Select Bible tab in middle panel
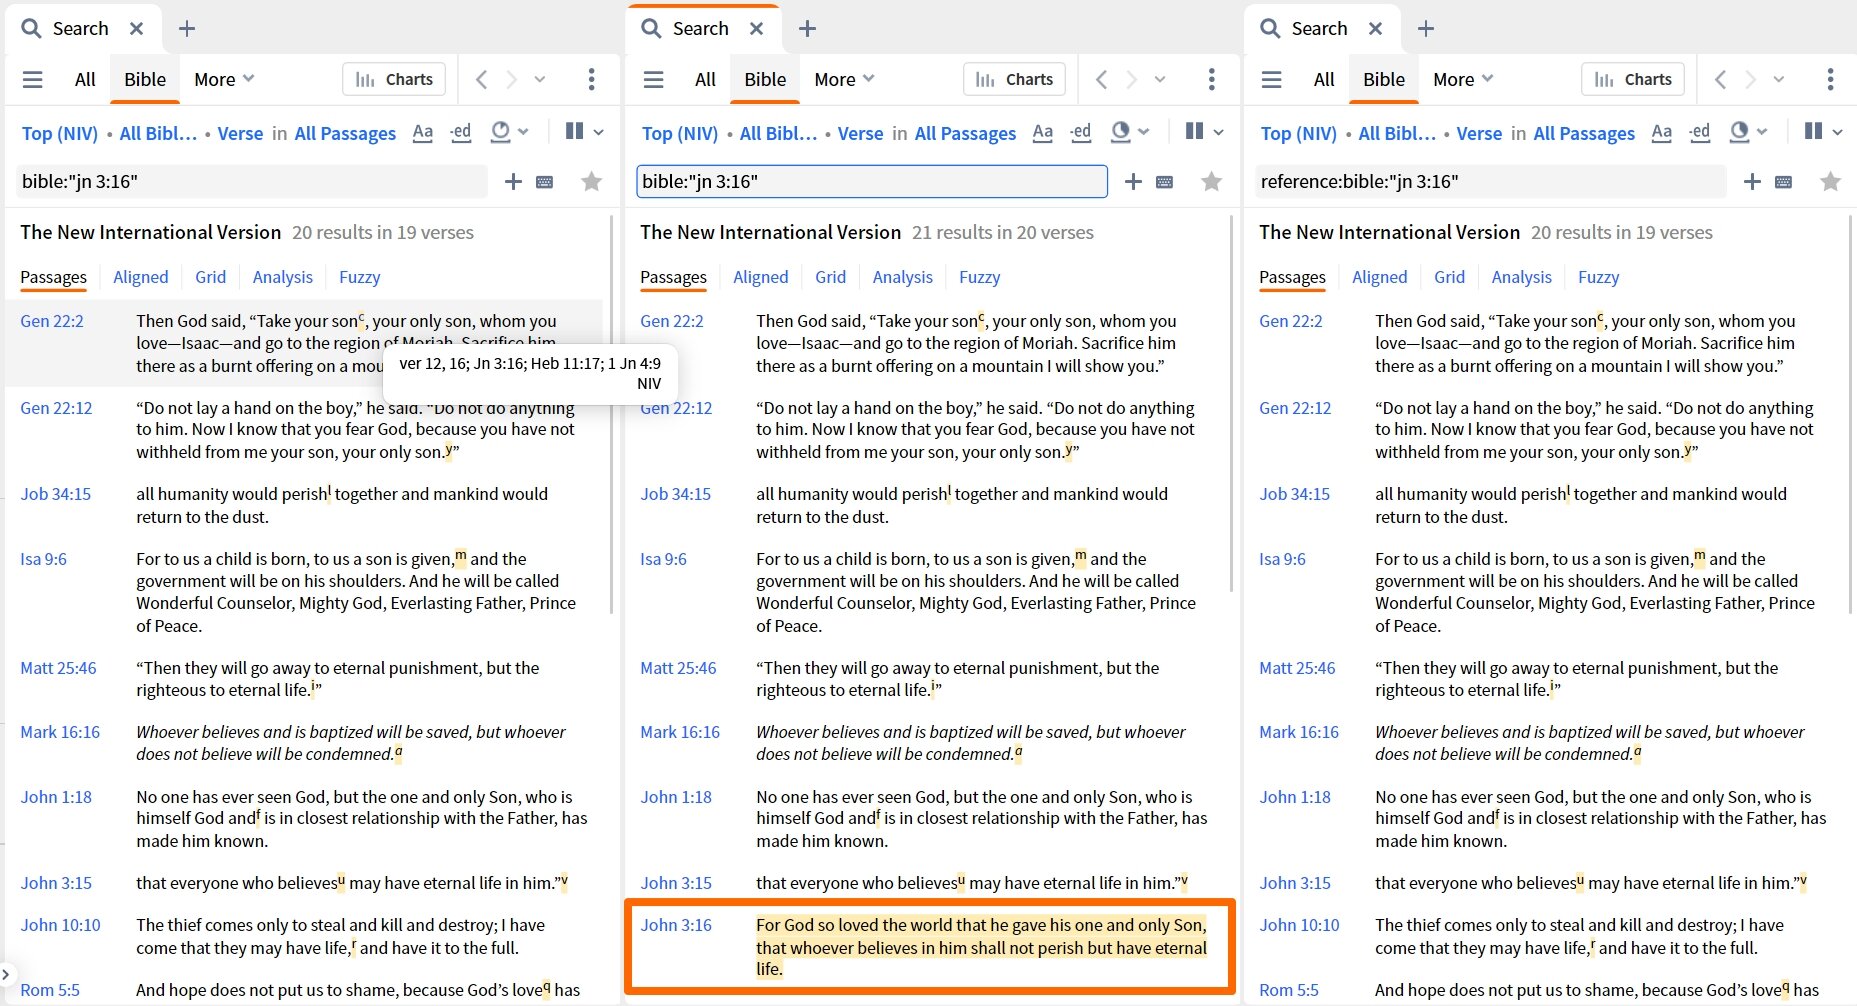The image size is (1857, 1006). 765,79
